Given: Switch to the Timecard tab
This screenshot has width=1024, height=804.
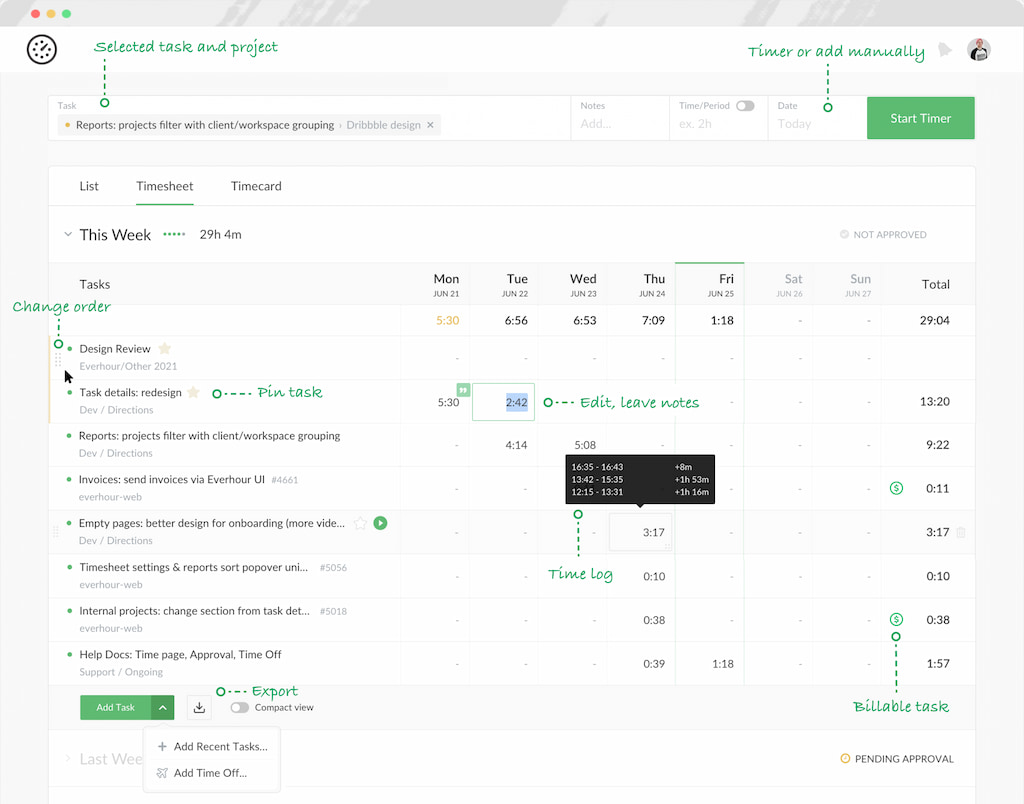Looking at the screenshot, I should coord(255,186).
